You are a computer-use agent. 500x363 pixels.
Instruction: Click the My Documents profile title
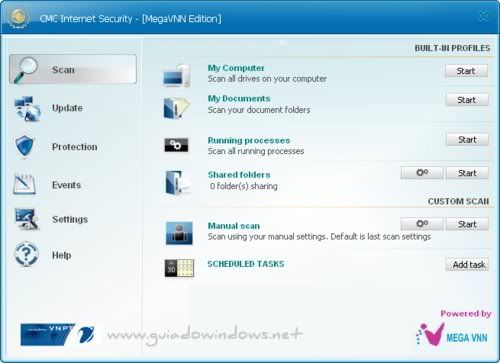[x=239, y=99]
